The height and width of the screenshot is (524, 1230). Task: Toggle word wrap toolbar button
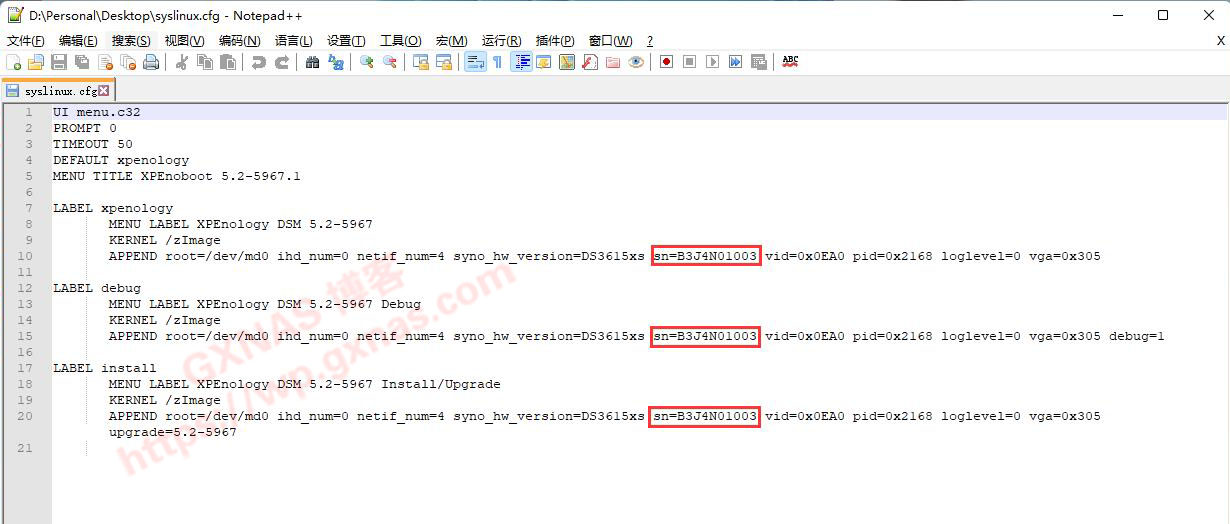[x=474, y=62]
